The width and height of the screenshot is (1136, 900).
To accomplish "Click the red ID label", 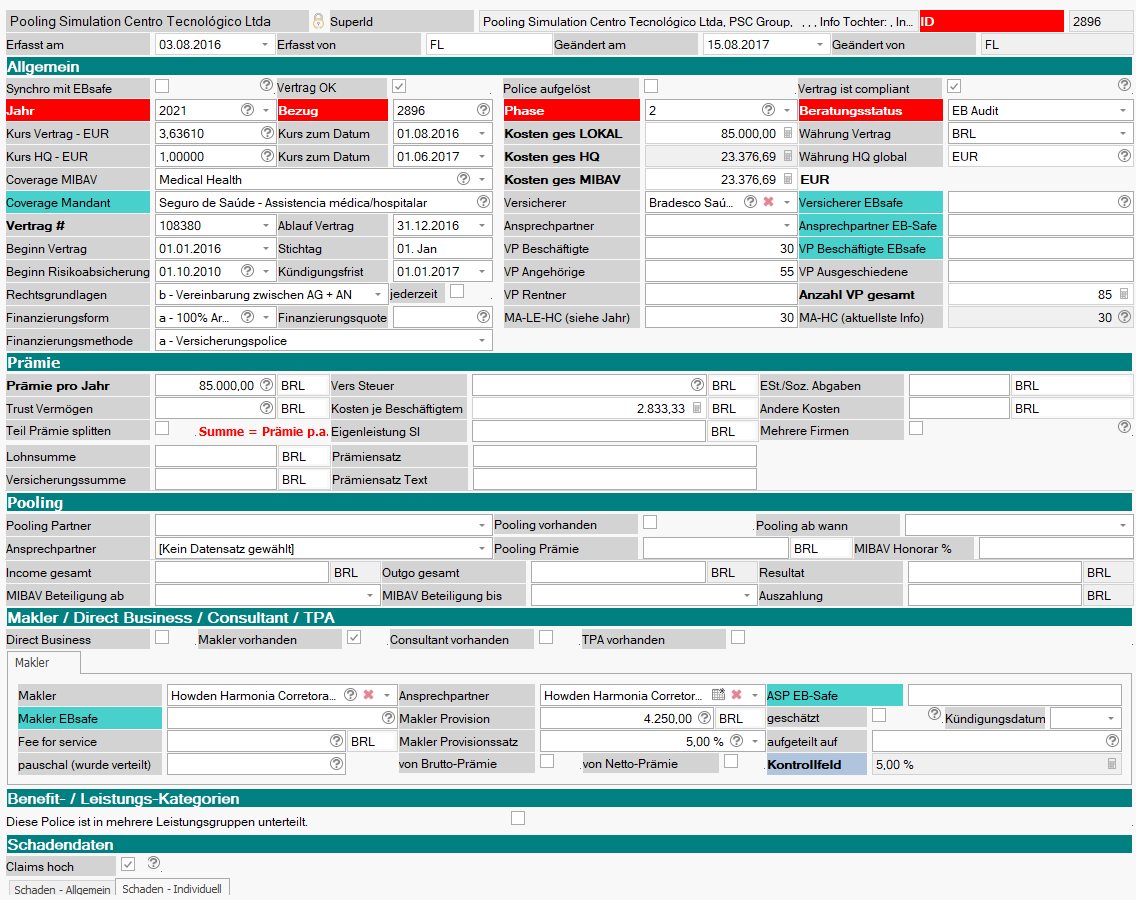I will (x=990, y=21).
